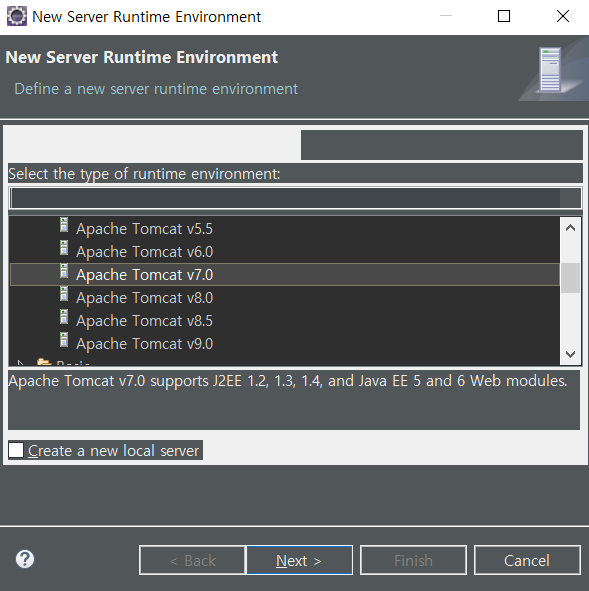Open help via the question mark icon

[25, 559]
